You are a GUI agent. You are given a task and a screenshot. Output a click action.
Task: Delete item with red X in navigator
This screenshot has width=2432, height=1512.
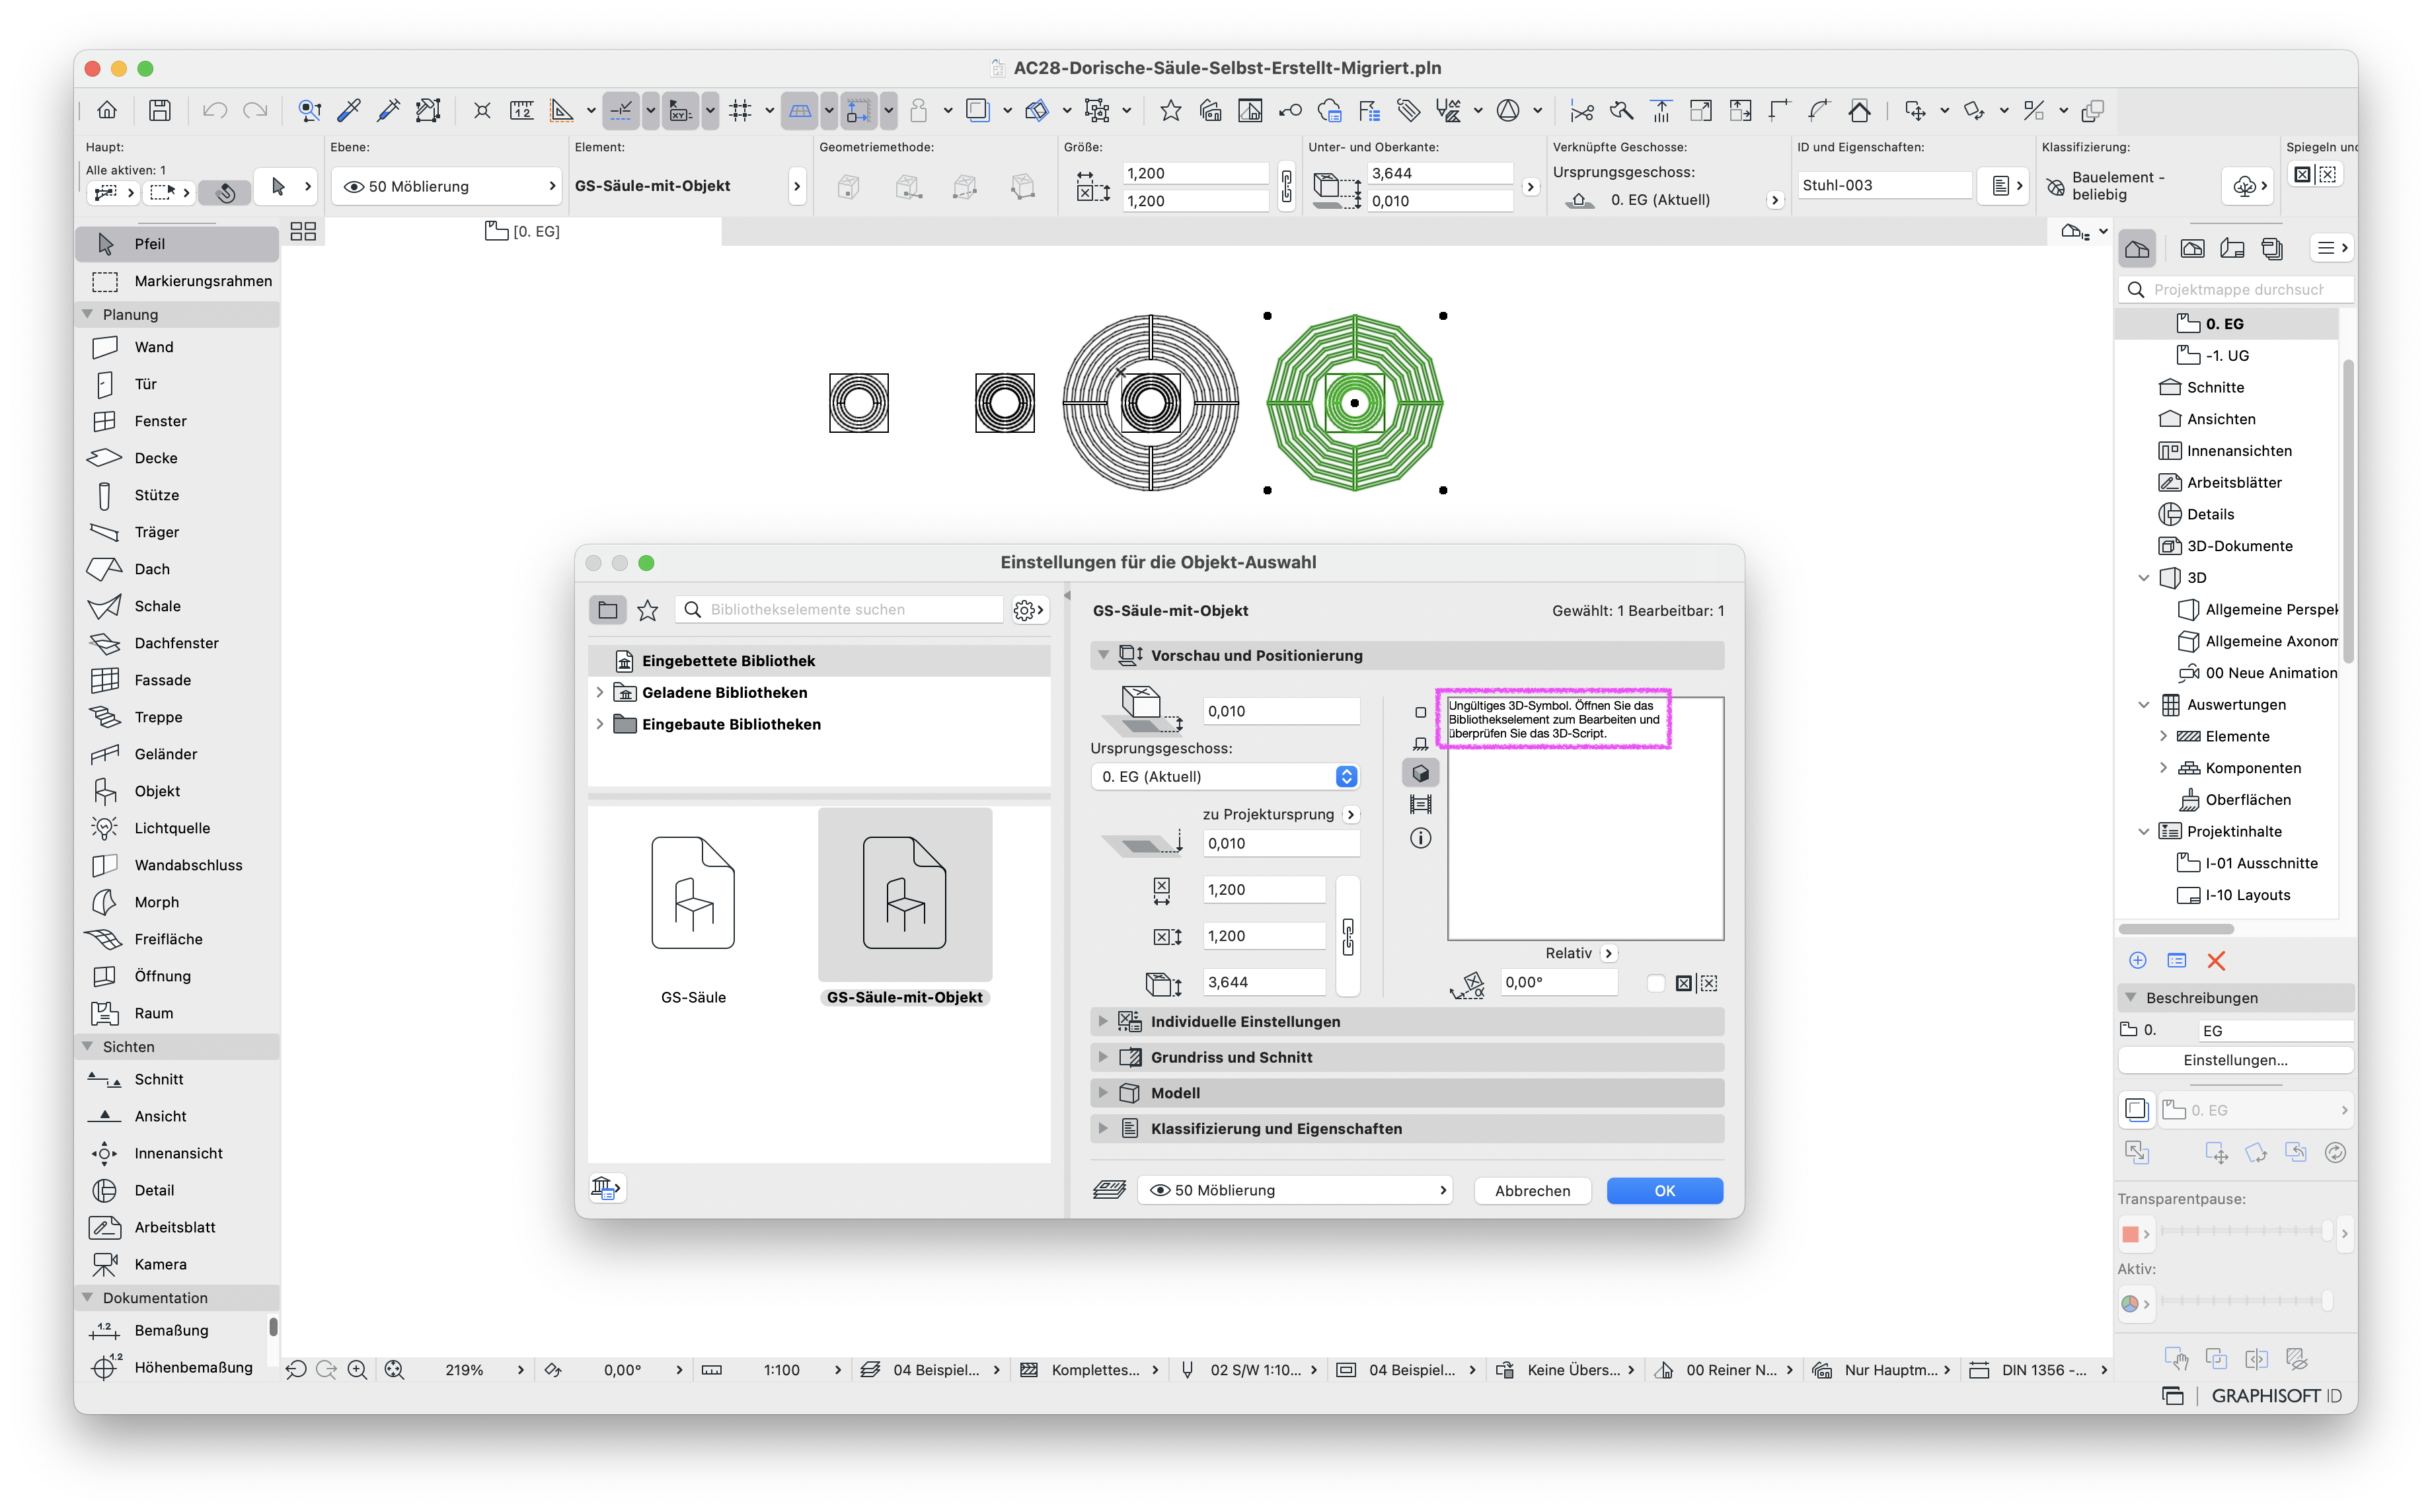tap(2216, 961)
